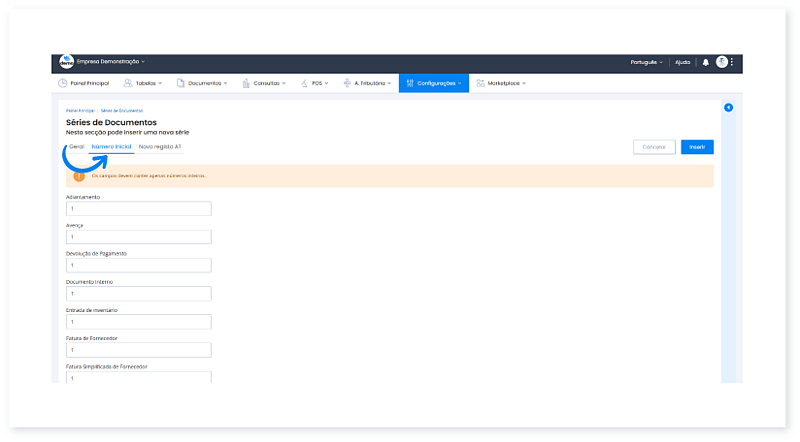Viewport: 800px width, 442px height.
Task: Click the Ajuda help link
Action: click(x=683, y=62)
